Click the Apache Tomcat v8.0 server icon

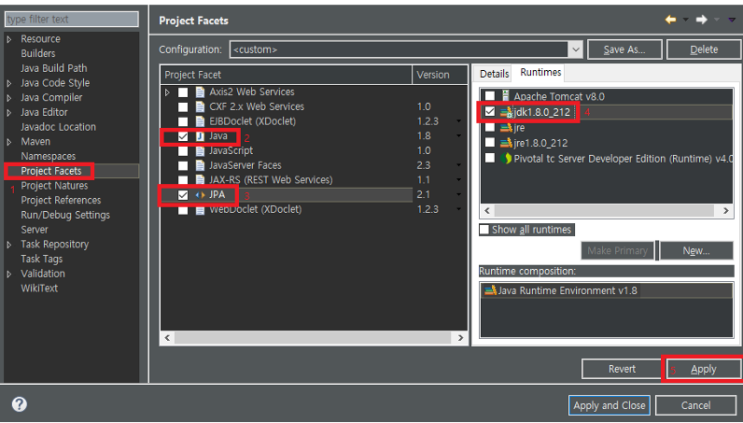tap(506, 96)
